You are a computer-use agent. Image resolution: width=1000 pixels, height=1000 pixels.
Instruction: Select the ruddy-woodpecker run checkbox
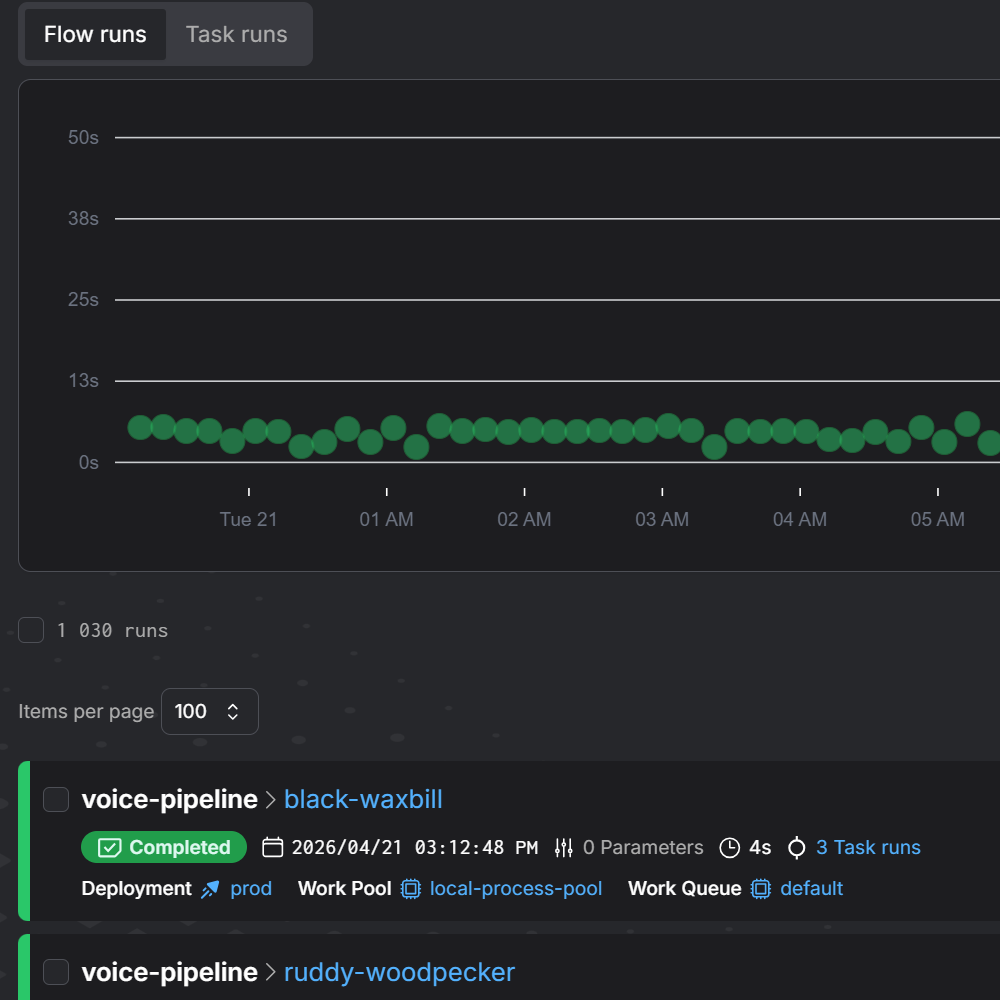click(56, 972)
